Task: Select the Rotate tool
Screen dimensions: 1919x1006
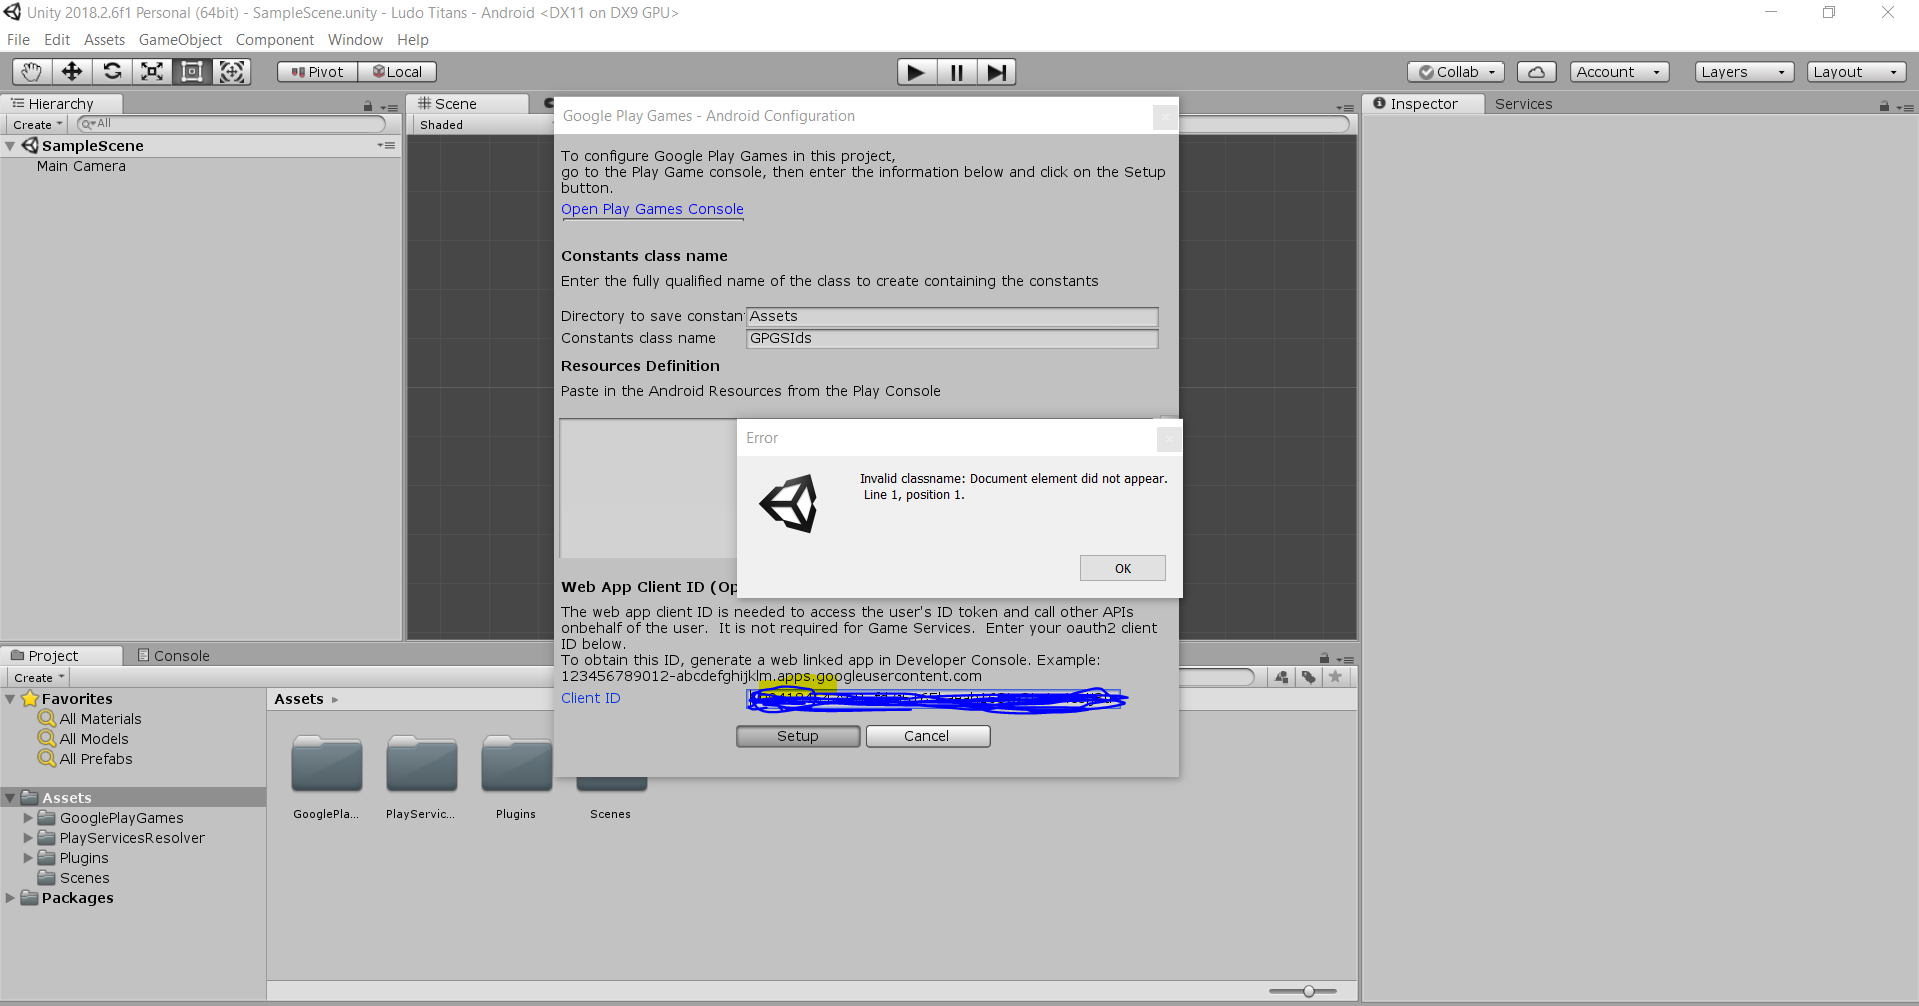Action: 112,71
